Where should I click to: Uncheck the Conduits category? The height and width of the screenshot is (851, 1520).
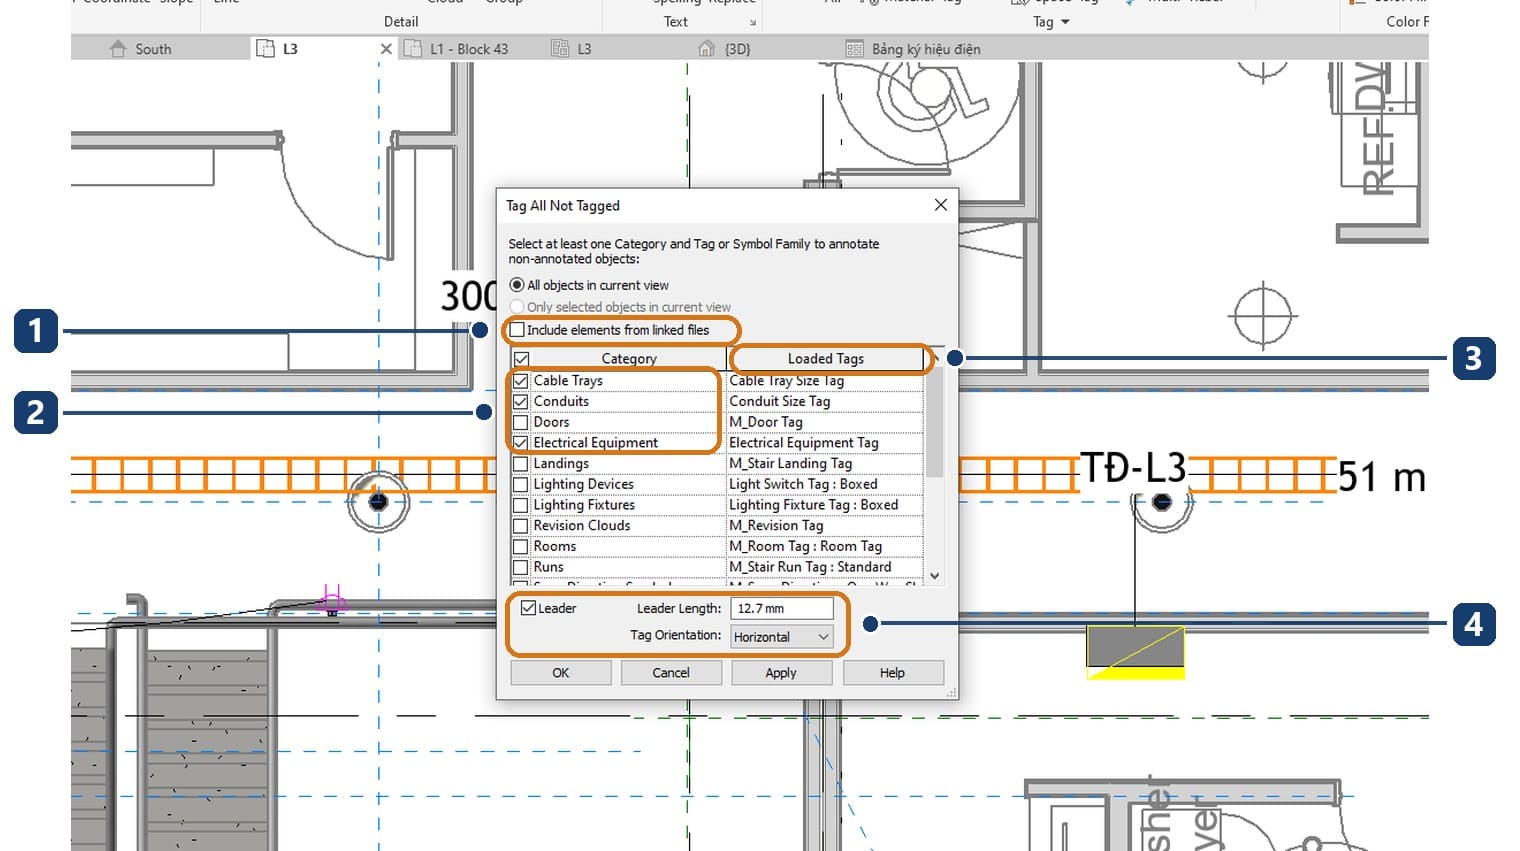coord(521,402)
